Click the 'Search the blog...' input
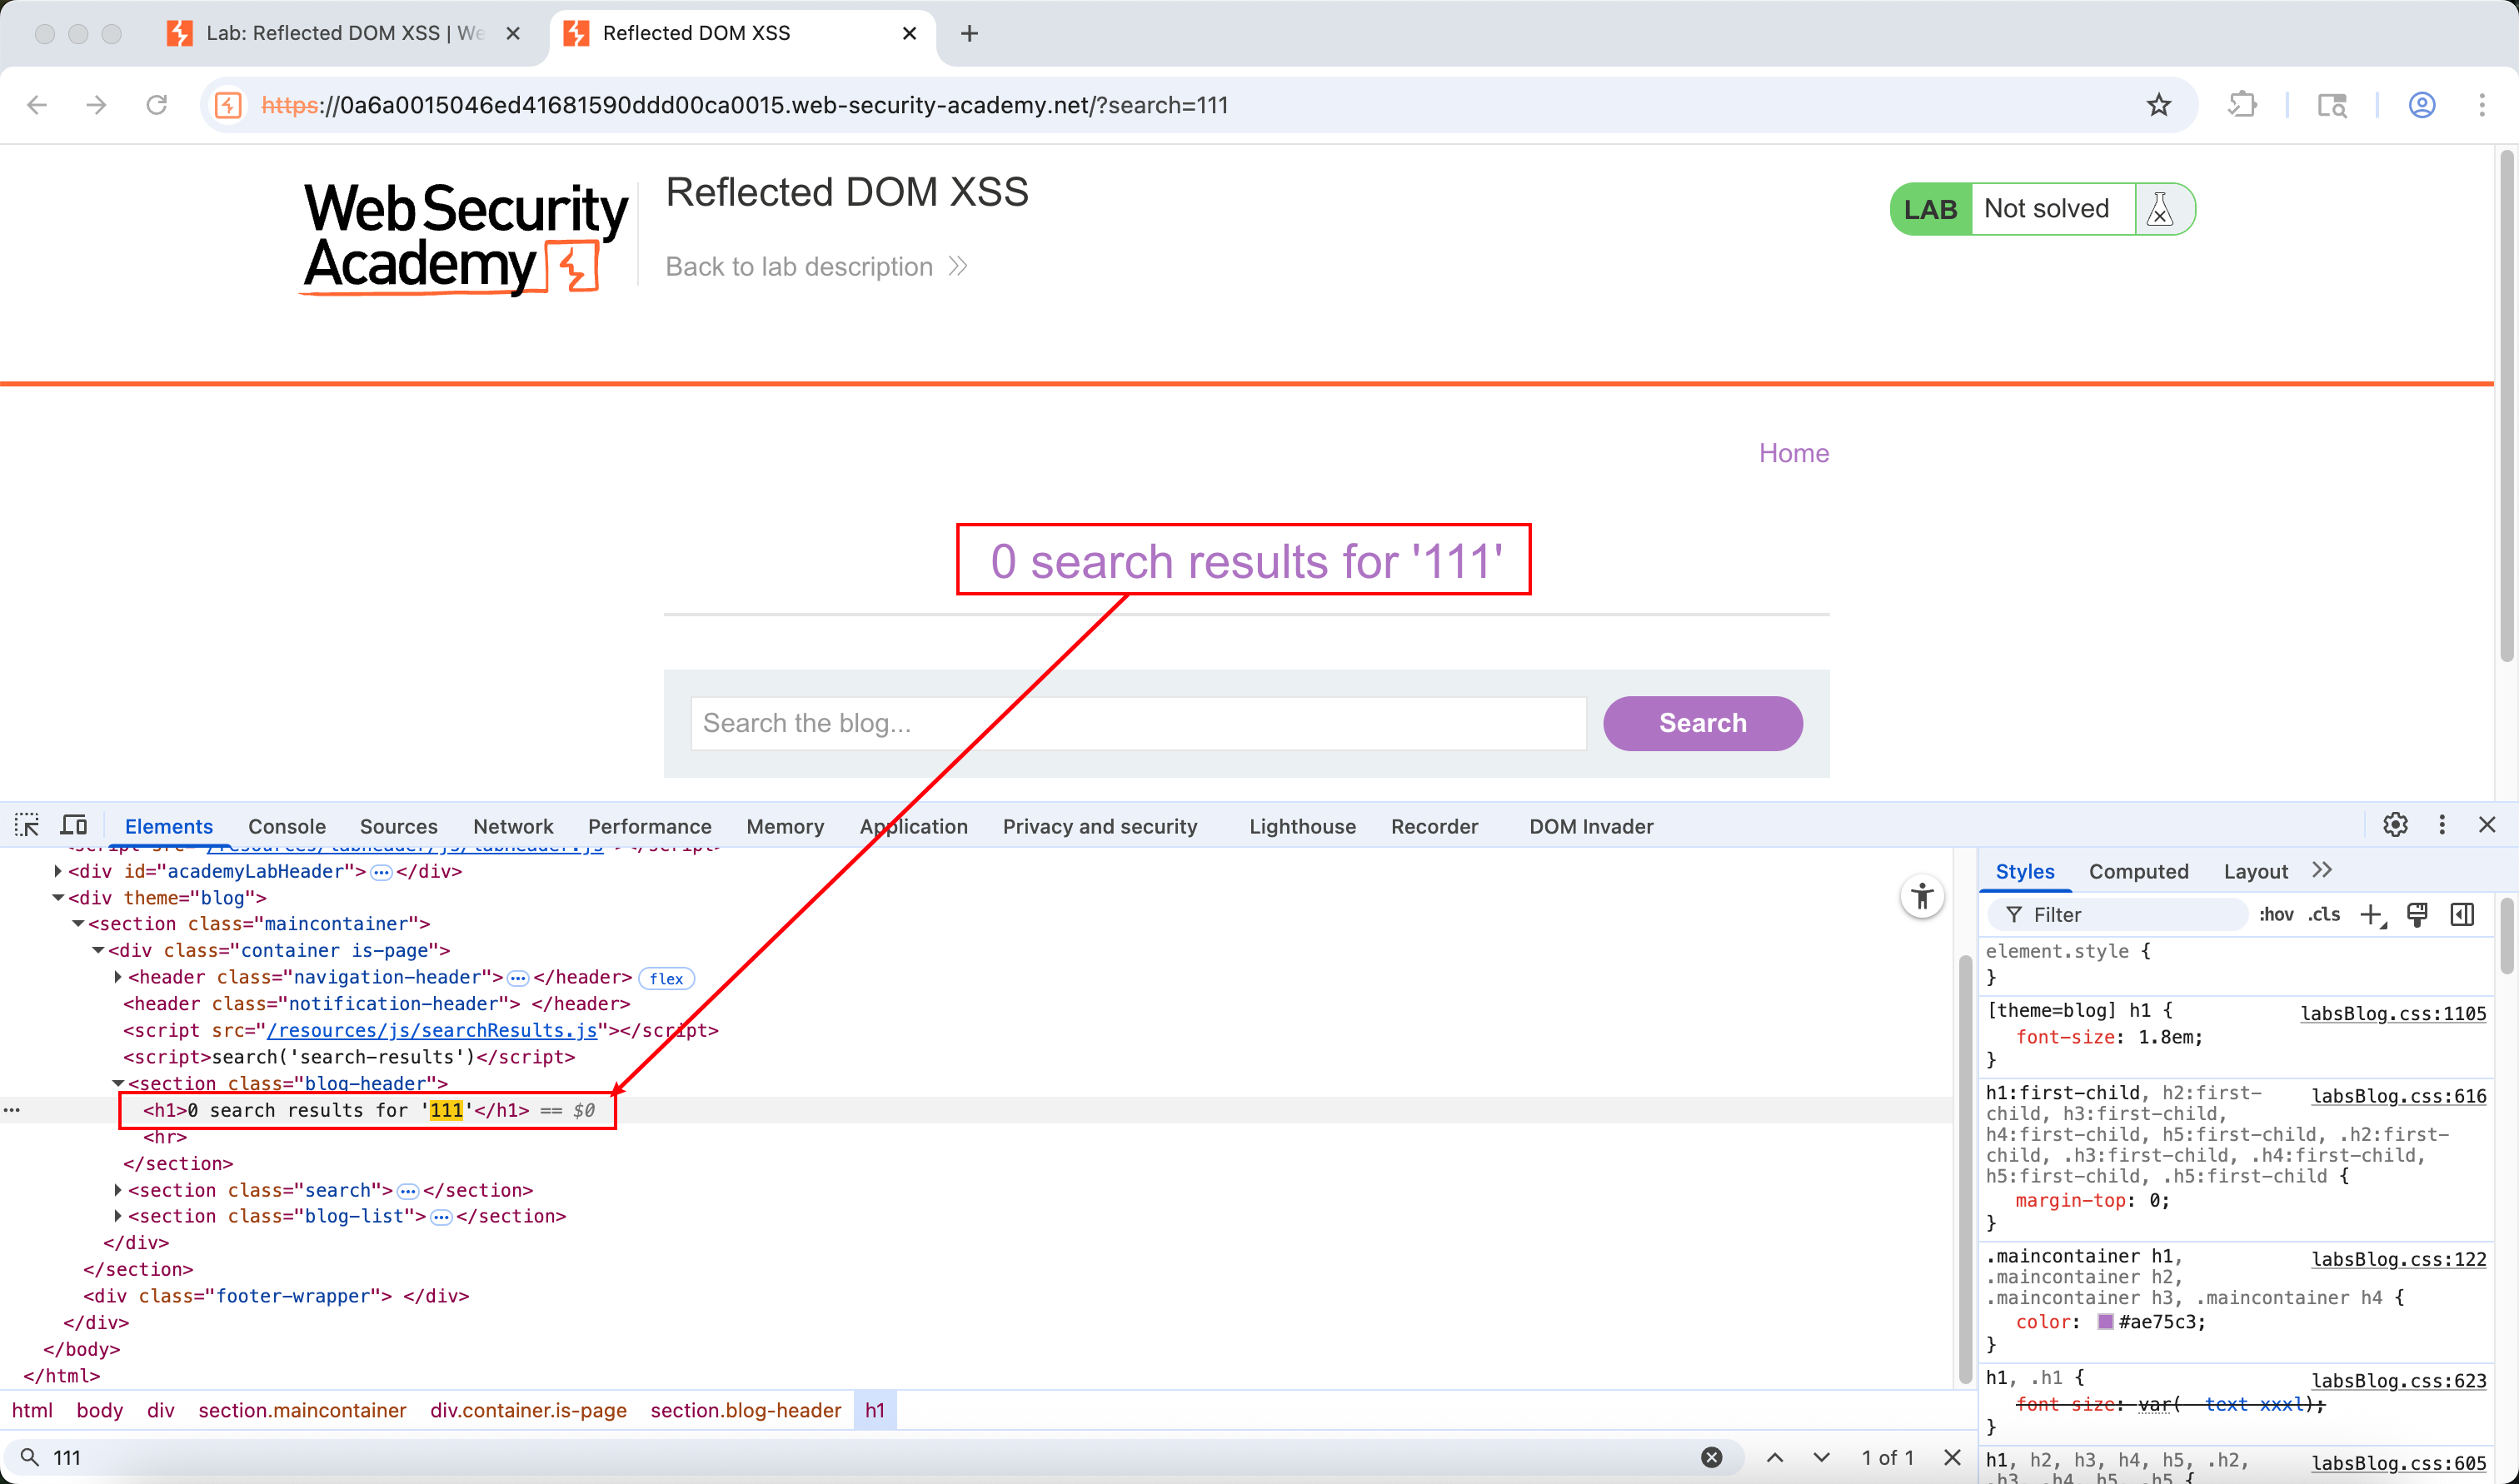2519x1484 pixels. click(1138, 723)
